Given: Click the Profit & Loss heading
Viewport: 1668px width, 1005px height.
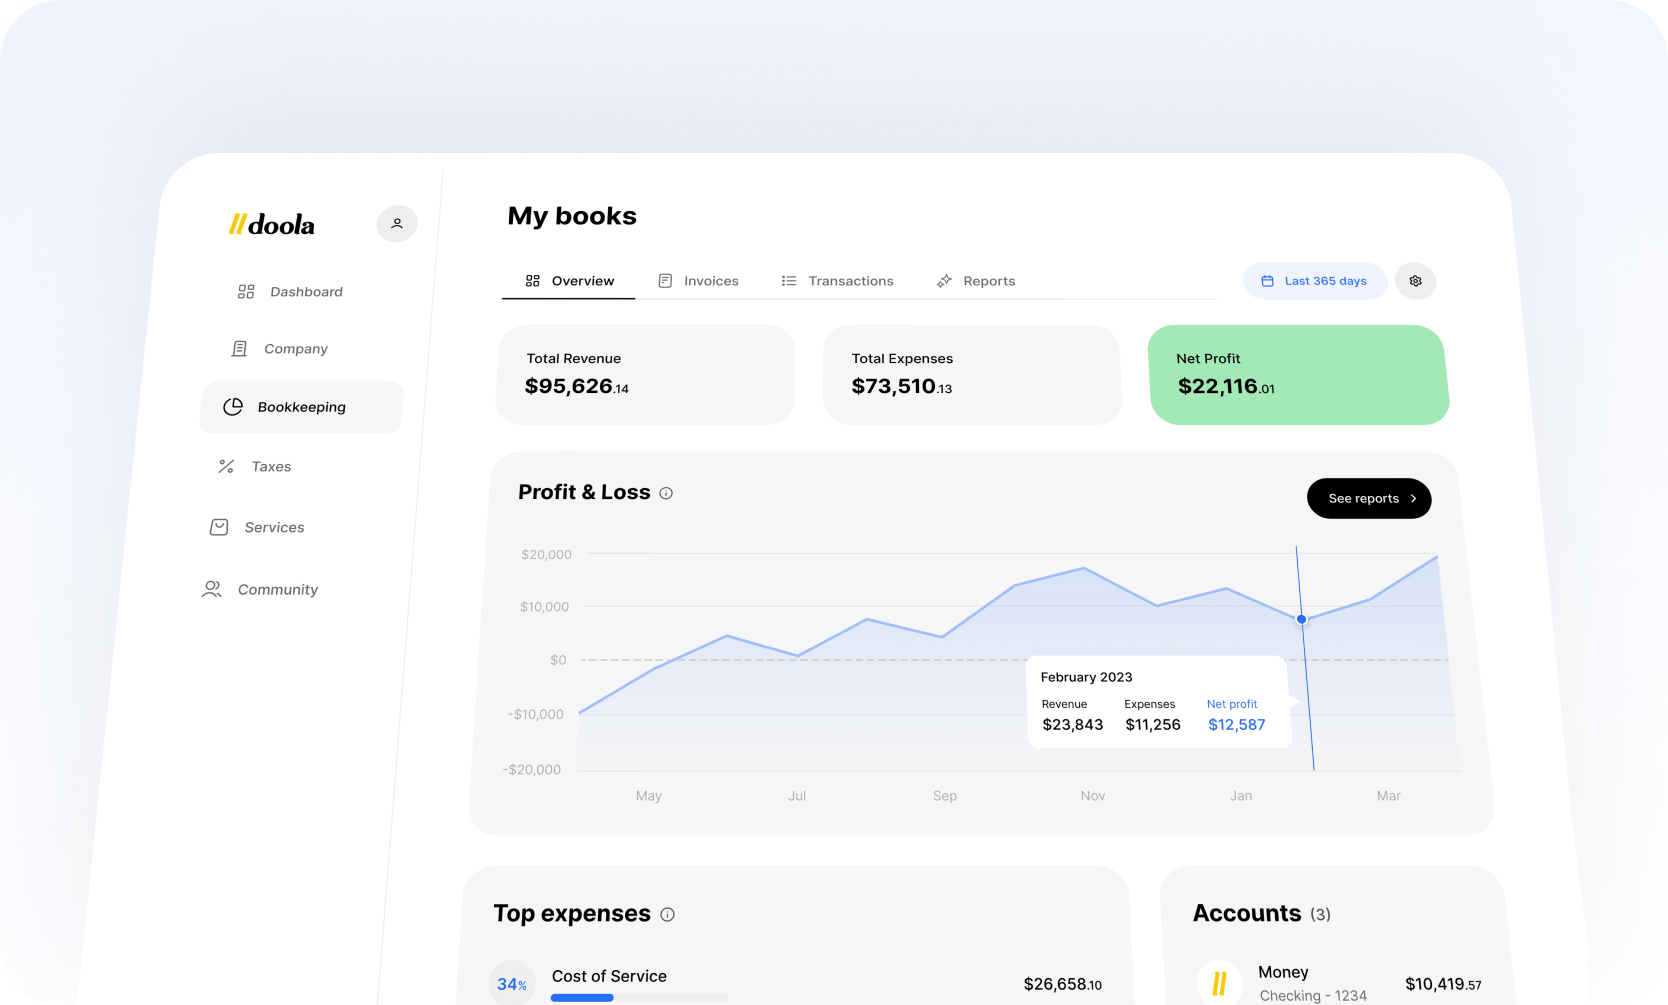Looking at the screenshot, I should (584, 492).
